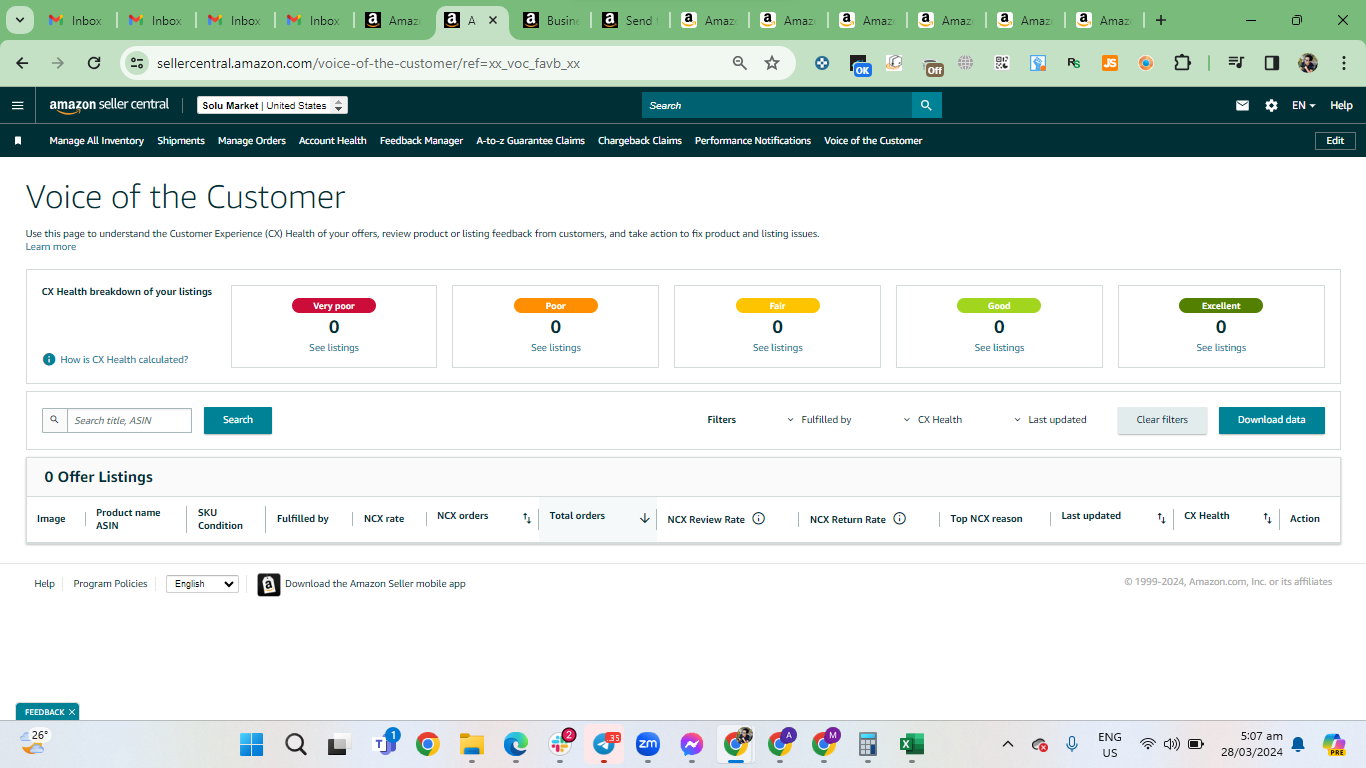View site information icon in address bar
1366x768 pixels.
[x=138, y=63]
